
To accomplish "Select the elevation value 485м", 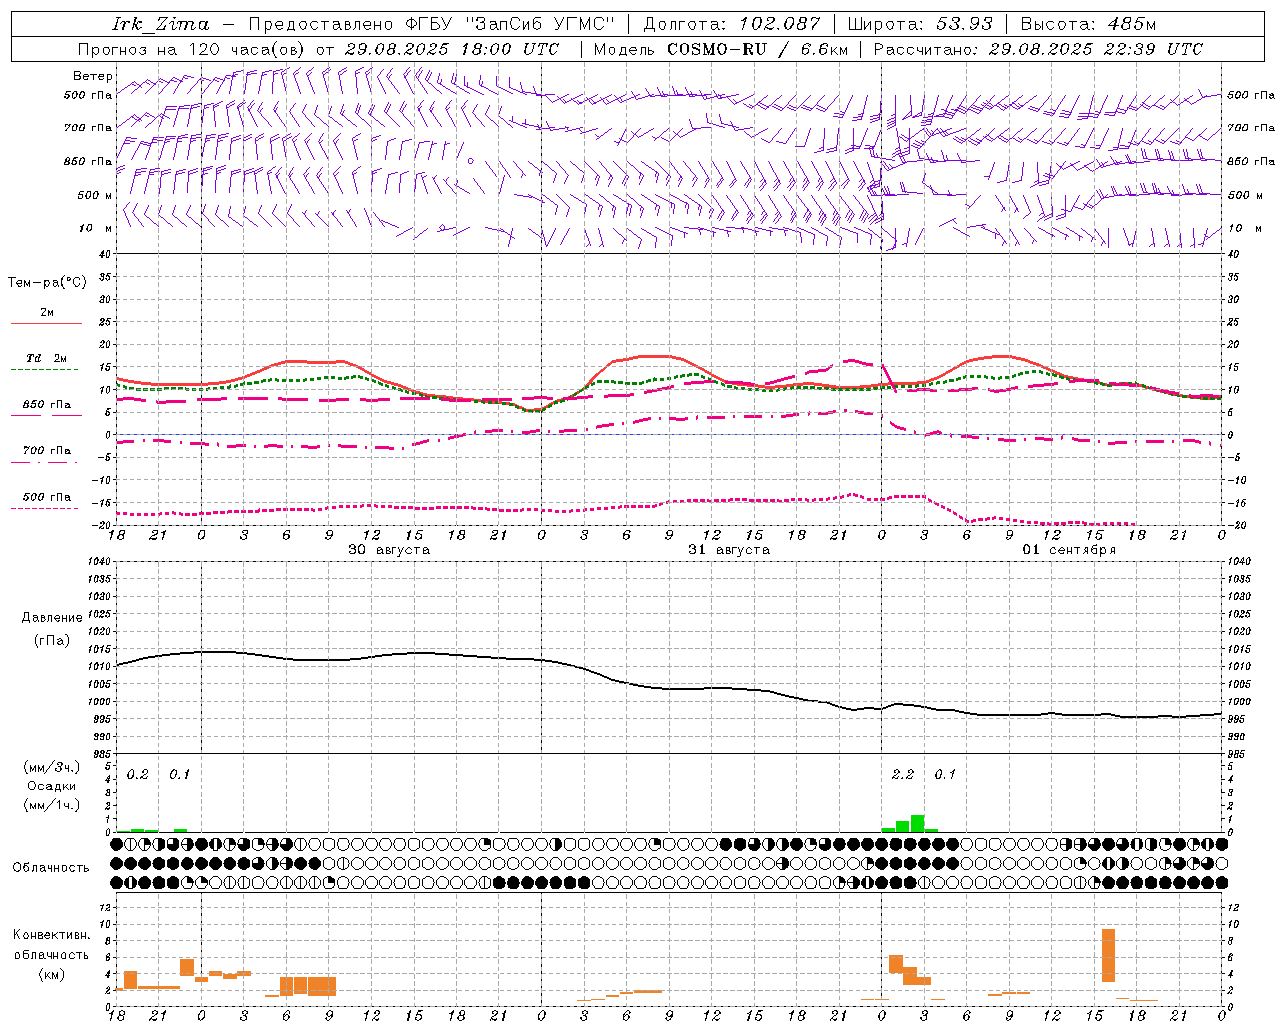I will [x=1132, y=24].
